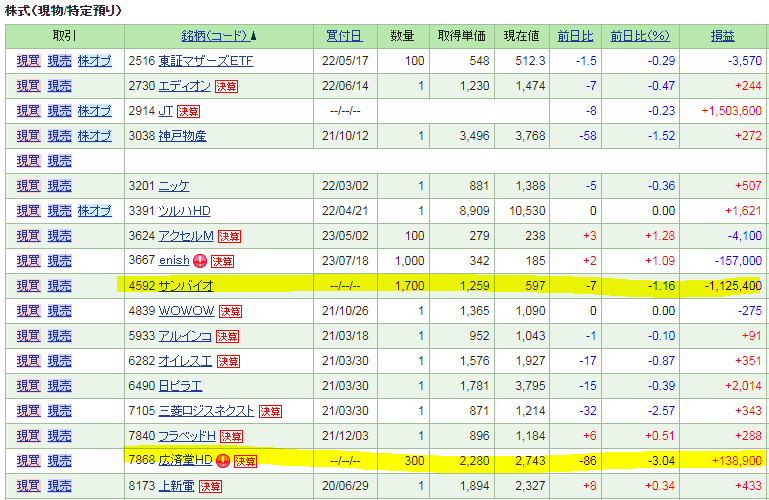Open the 日ピラ工 stock link
Image resolution: width=769 pixels, height=500 pixels.
[x=180, y=386]
